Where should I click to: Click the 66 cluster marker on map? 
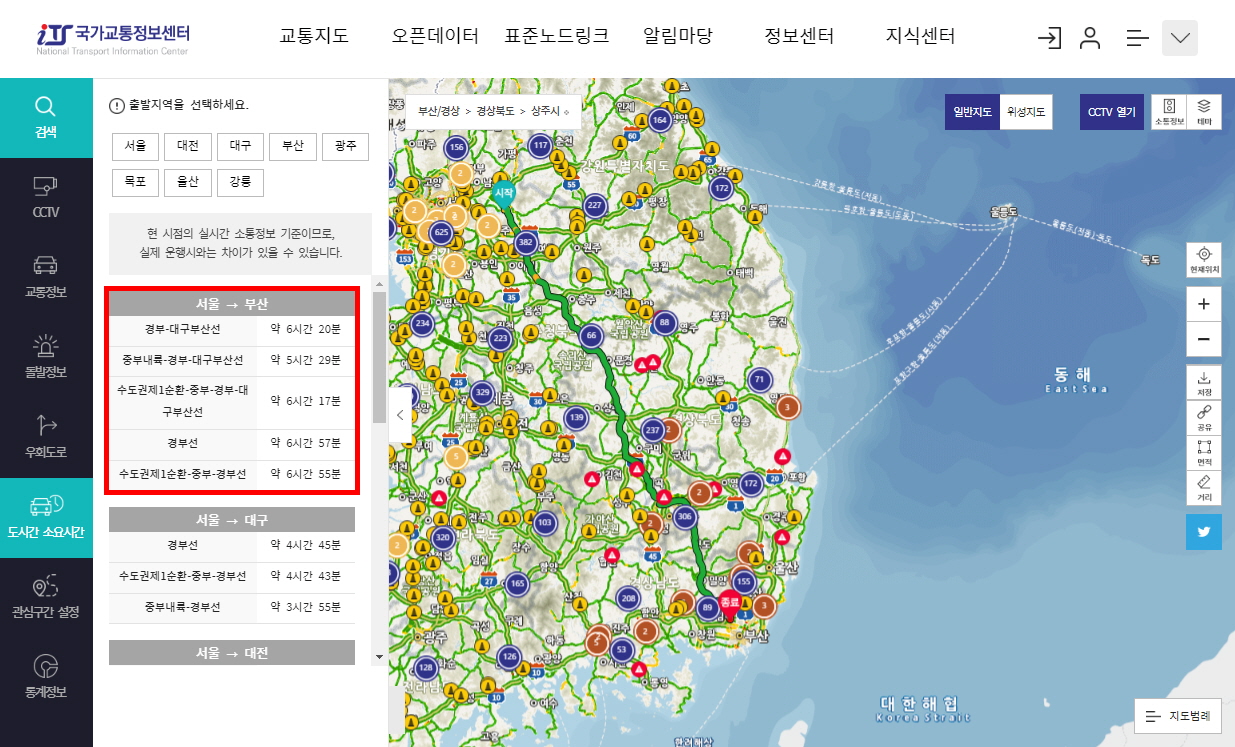pyautogui.click(x=591, y=336)
